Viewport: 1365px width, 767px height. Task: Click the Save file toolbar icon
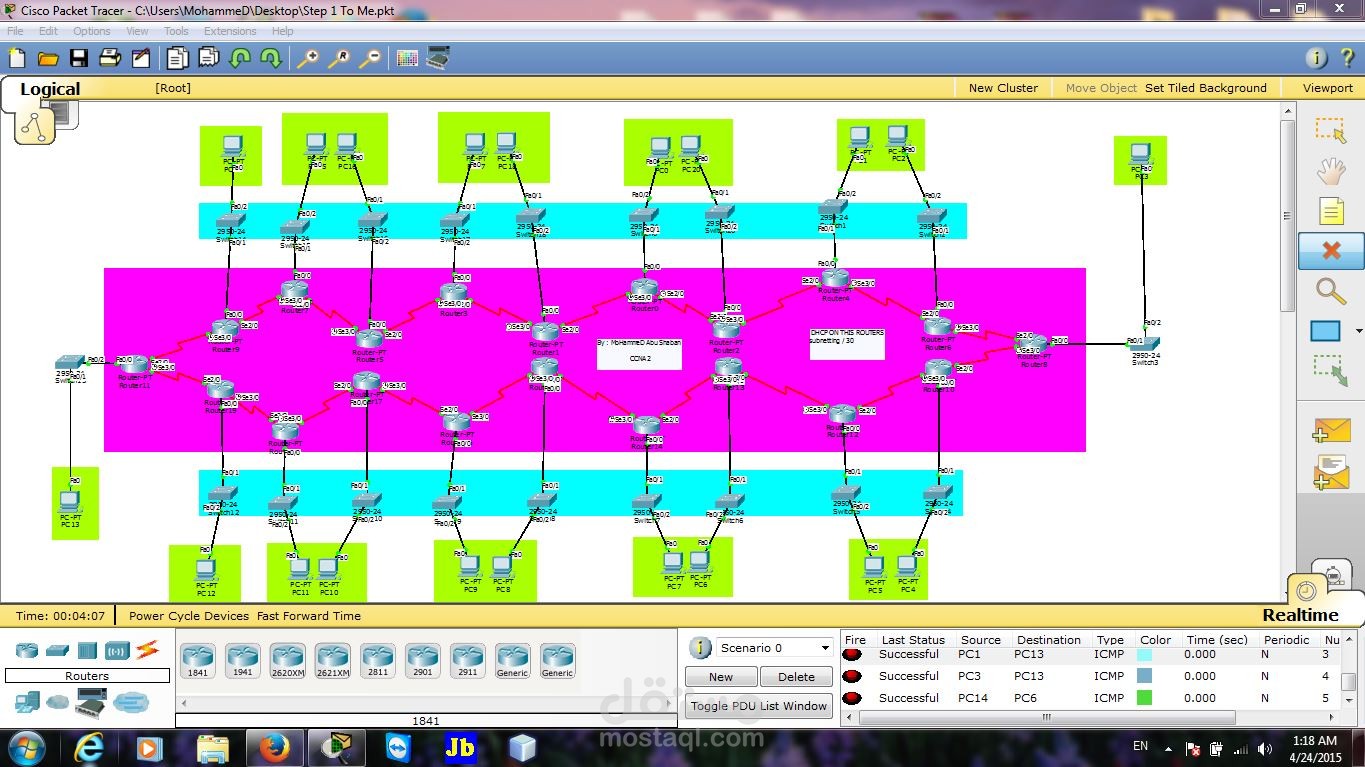[79, 58]
